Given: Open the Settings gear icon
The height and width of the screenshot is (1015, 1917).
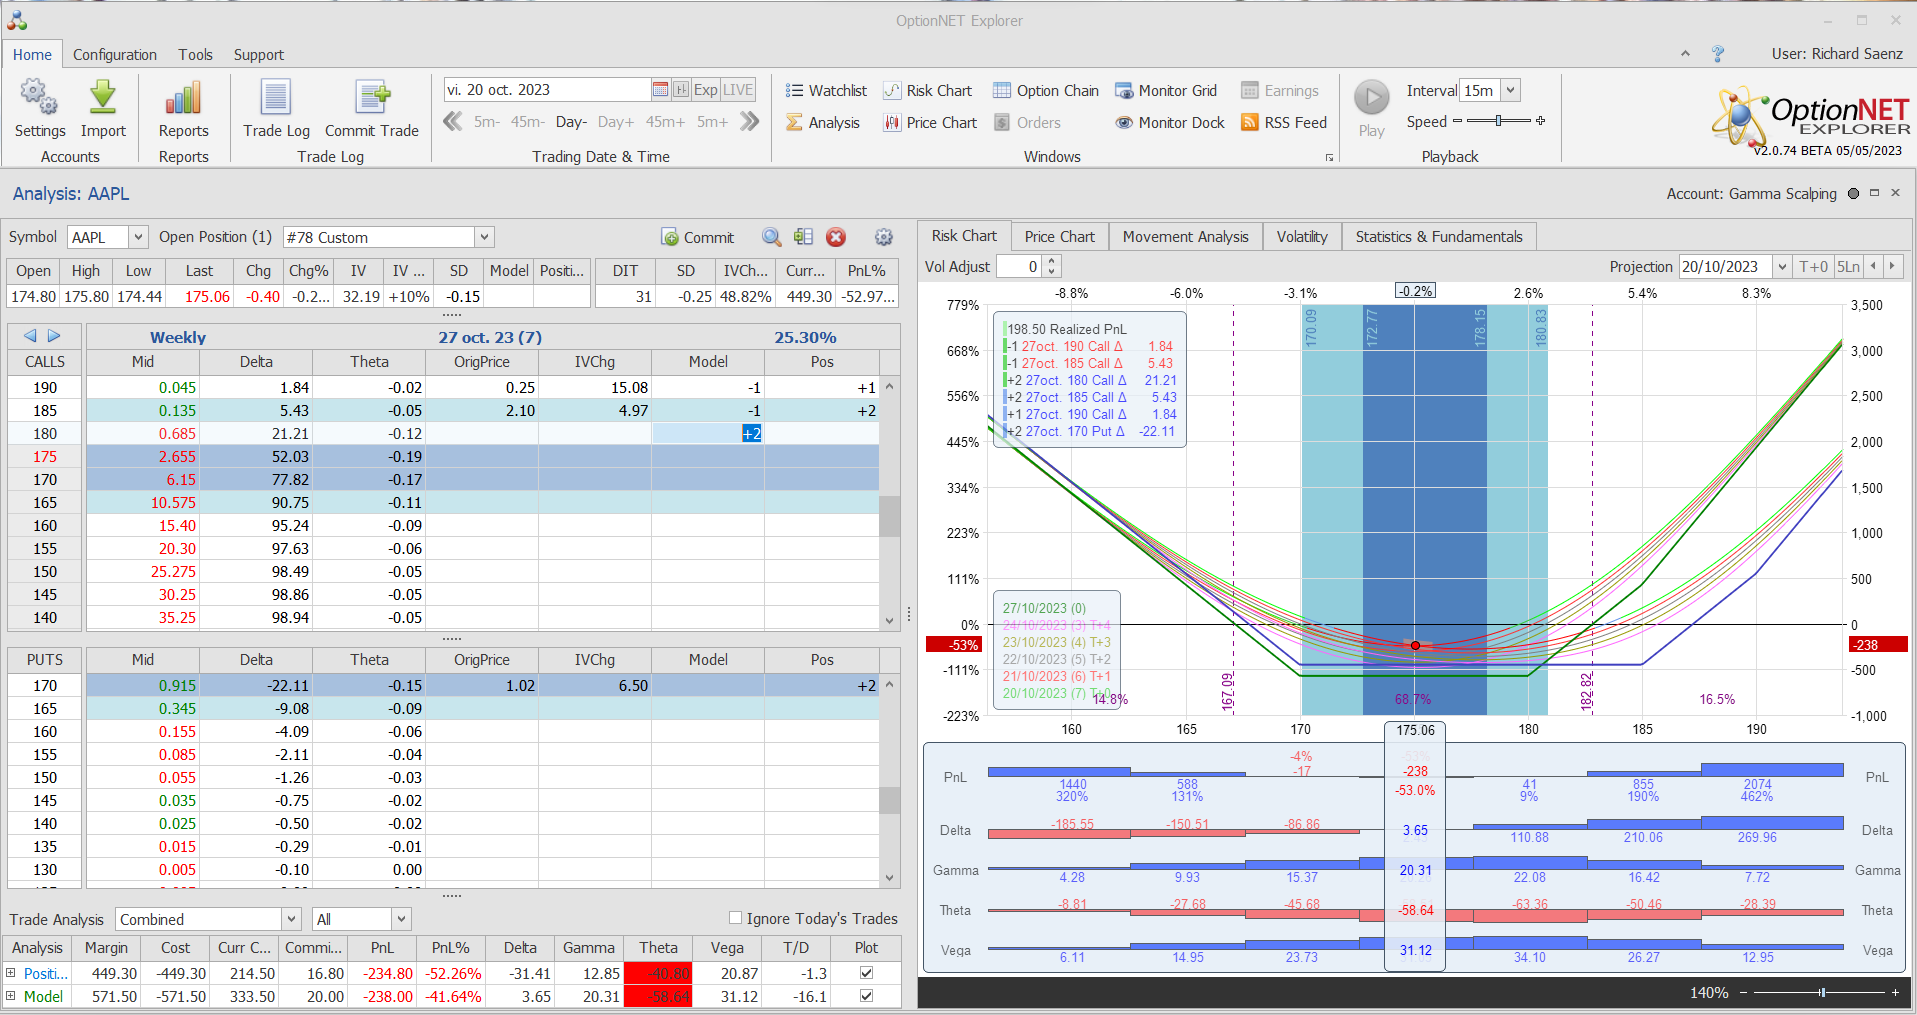Looking at the screenshot, I should click(39, 98).
